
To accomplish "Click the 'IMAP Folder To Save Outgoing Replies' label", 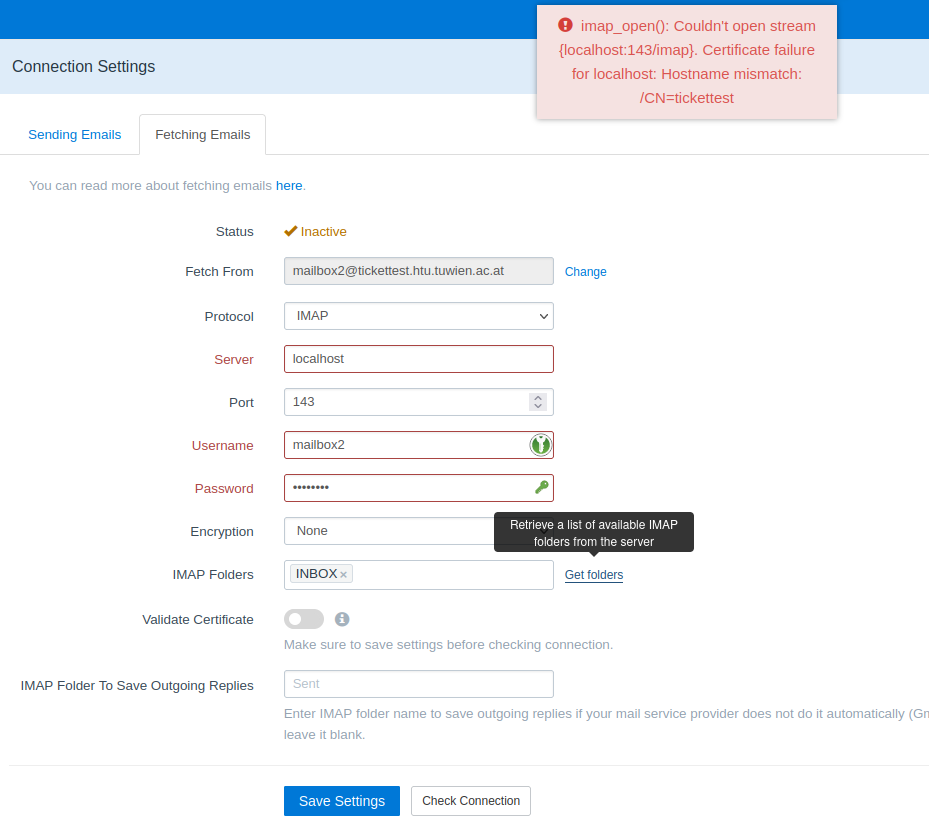I will [137, 686].
